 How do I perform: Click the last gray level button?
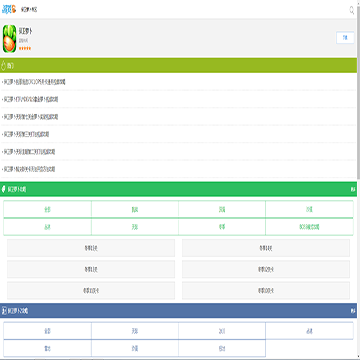tap(266, 290)
